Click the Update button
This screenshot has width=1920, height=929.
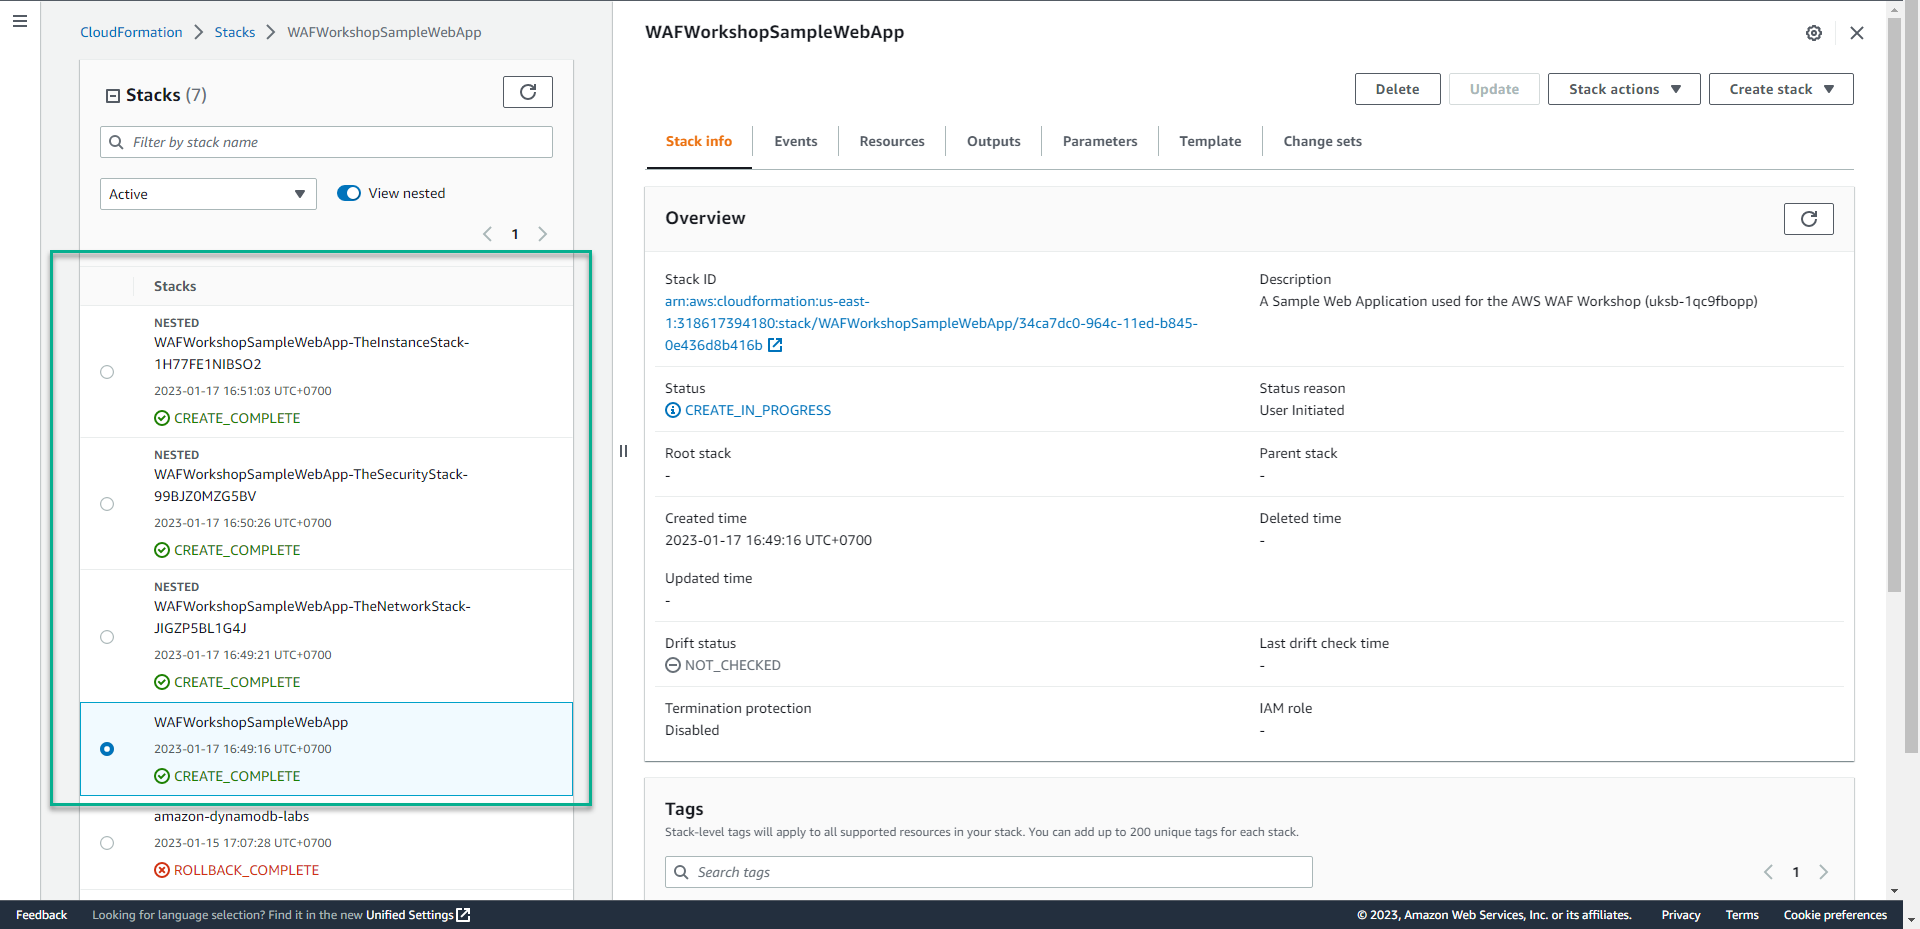tap(1495, 89)
